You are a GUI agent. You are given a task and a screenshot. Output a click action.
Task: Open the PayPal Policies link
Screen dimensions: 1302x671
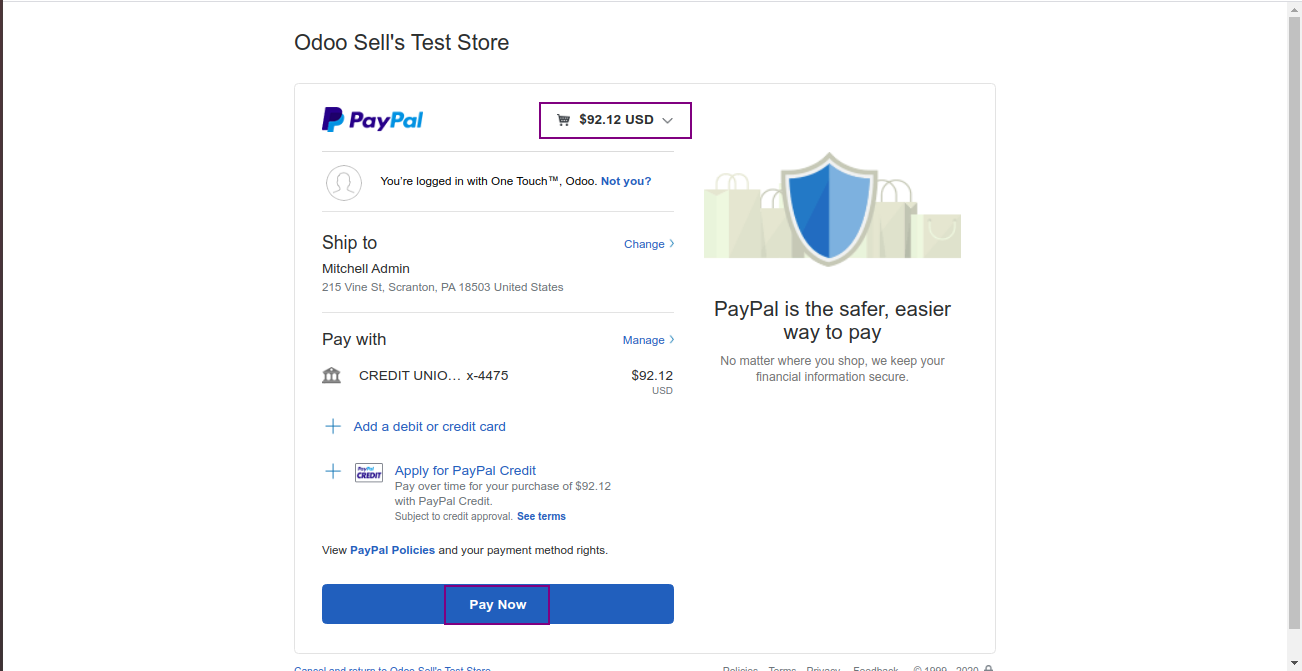click(392, 550)
